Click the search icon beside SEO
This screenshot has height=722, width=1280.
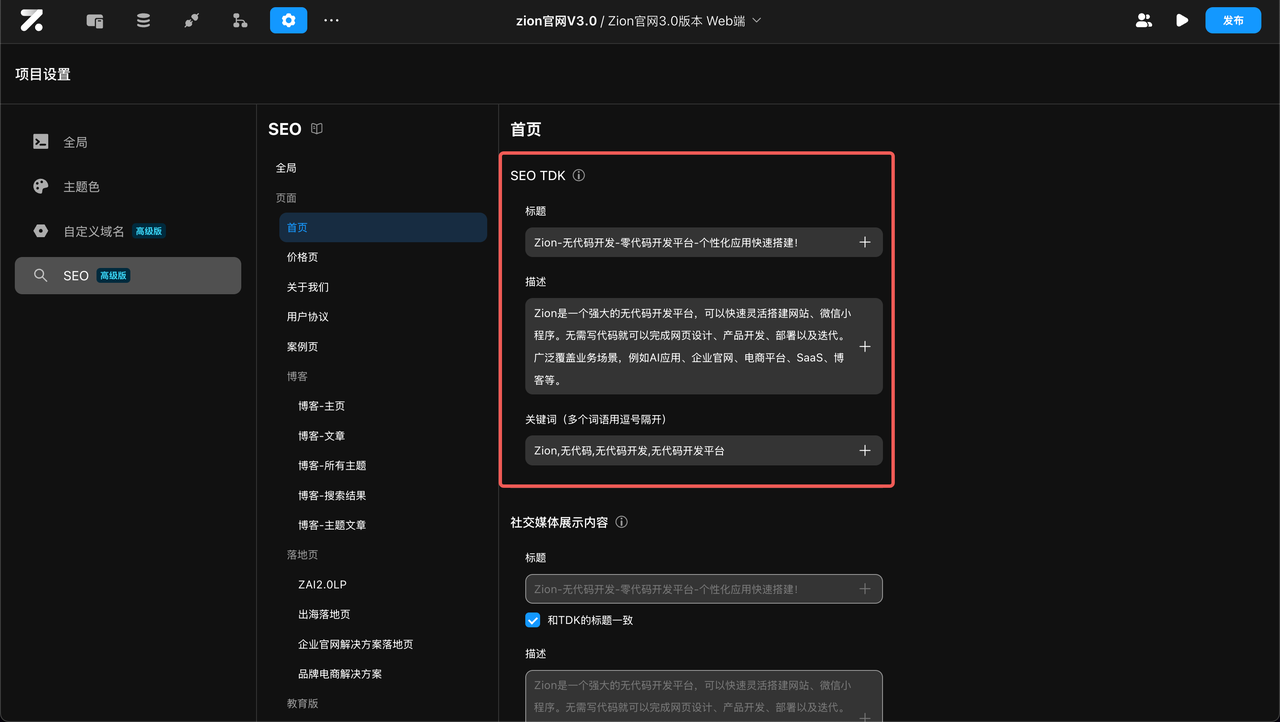tap(41, 276)
